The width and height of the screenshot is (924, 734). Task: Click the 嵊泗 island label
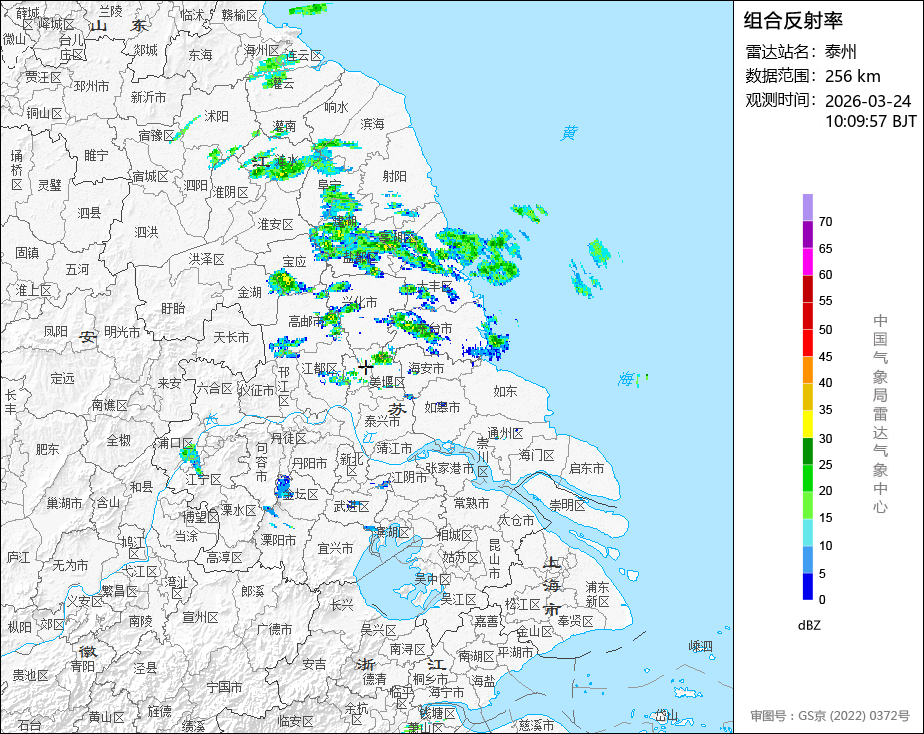701,646
